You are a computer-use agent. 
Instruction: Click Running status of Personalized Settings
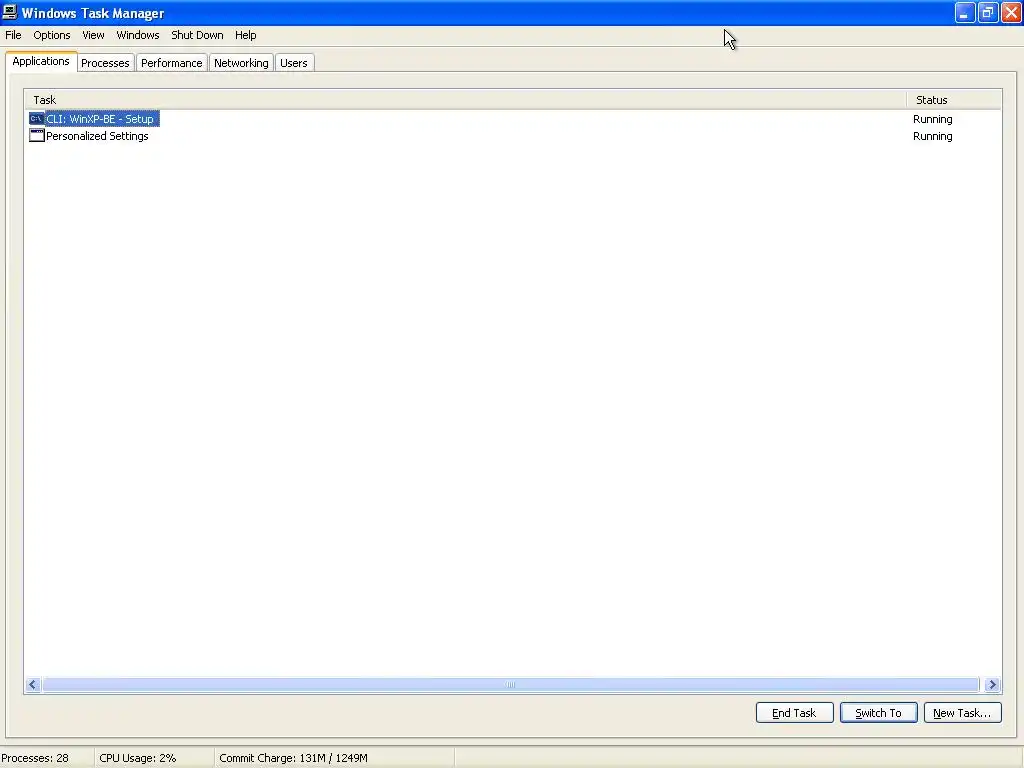pos(933,136)
